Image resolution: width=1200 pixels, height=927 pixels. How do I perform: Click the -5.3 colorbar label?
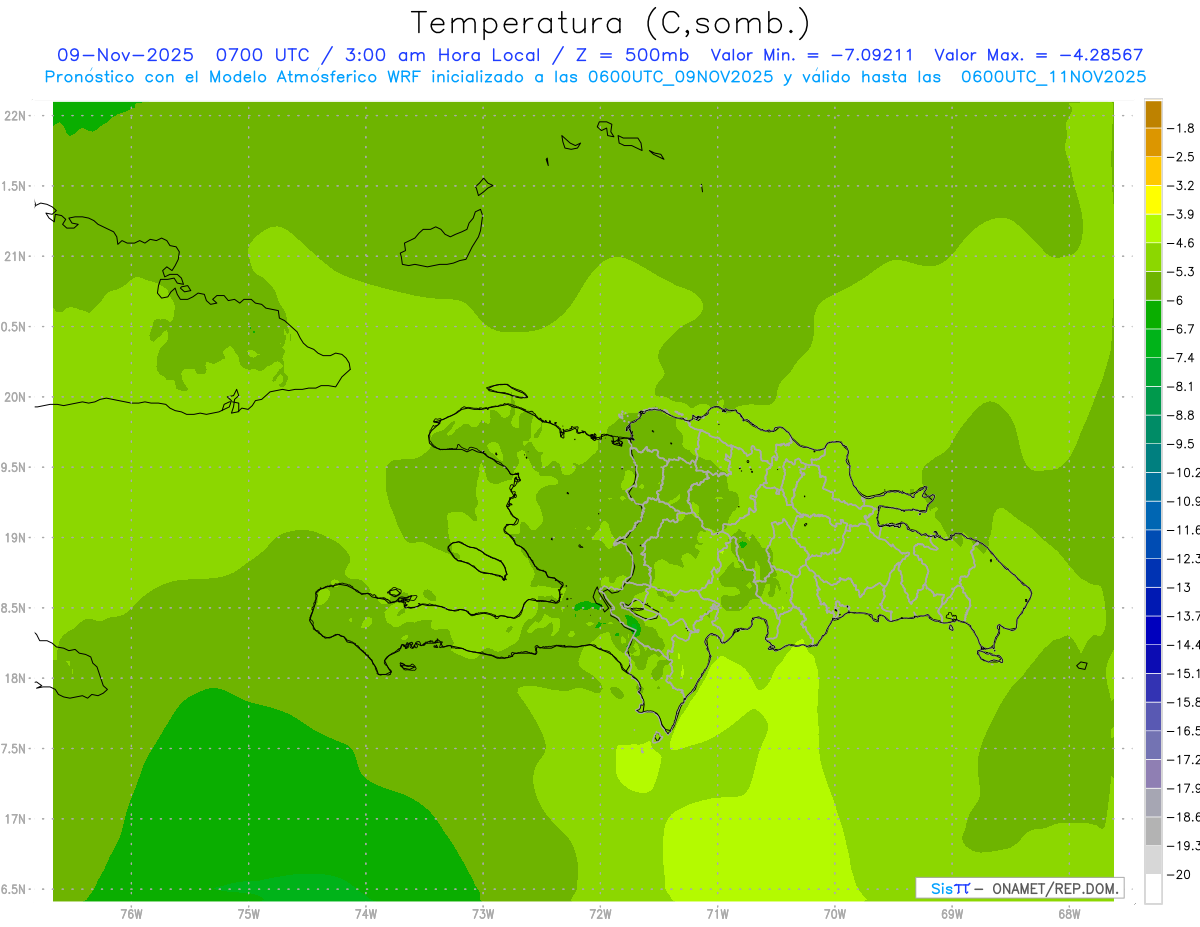(1183, 271)
